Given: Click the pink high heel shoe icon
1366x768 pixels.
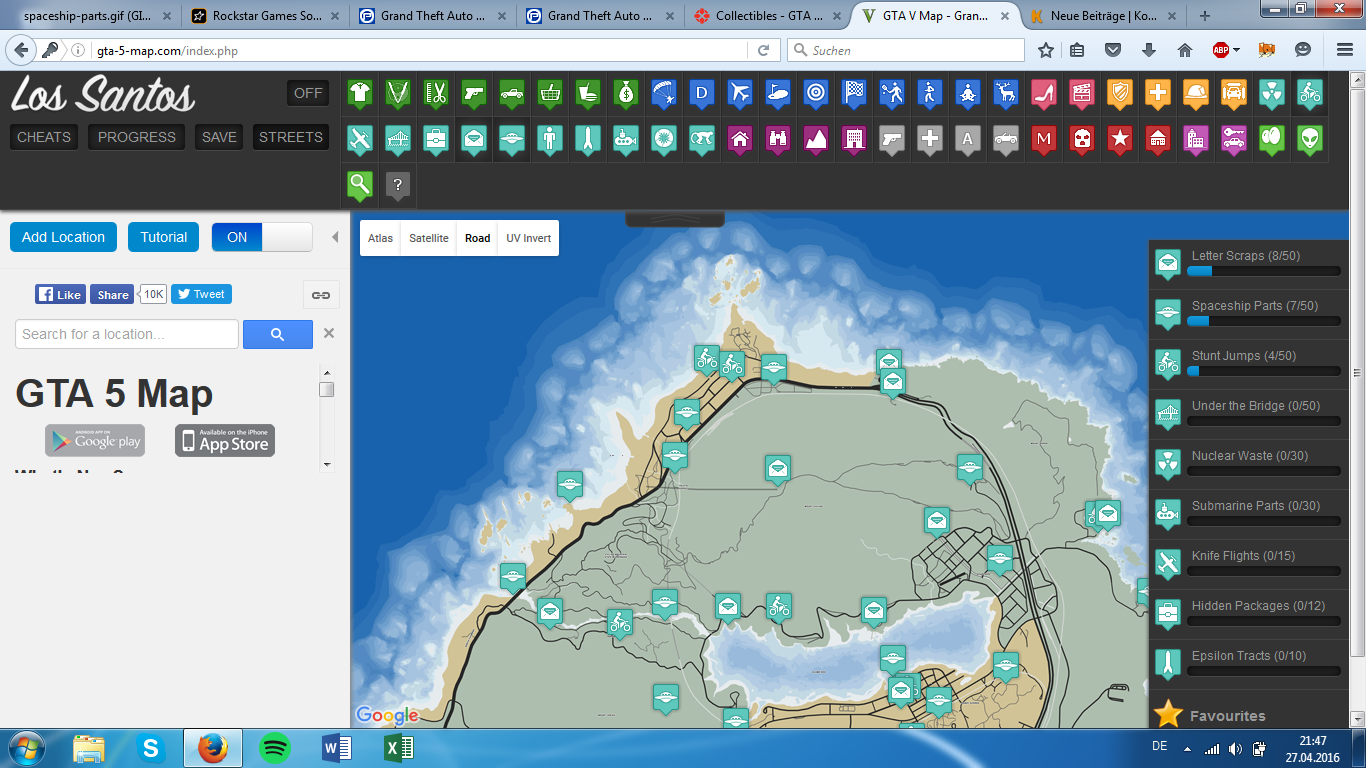Looking at the screenshot, I should (x=1043, y=94).
